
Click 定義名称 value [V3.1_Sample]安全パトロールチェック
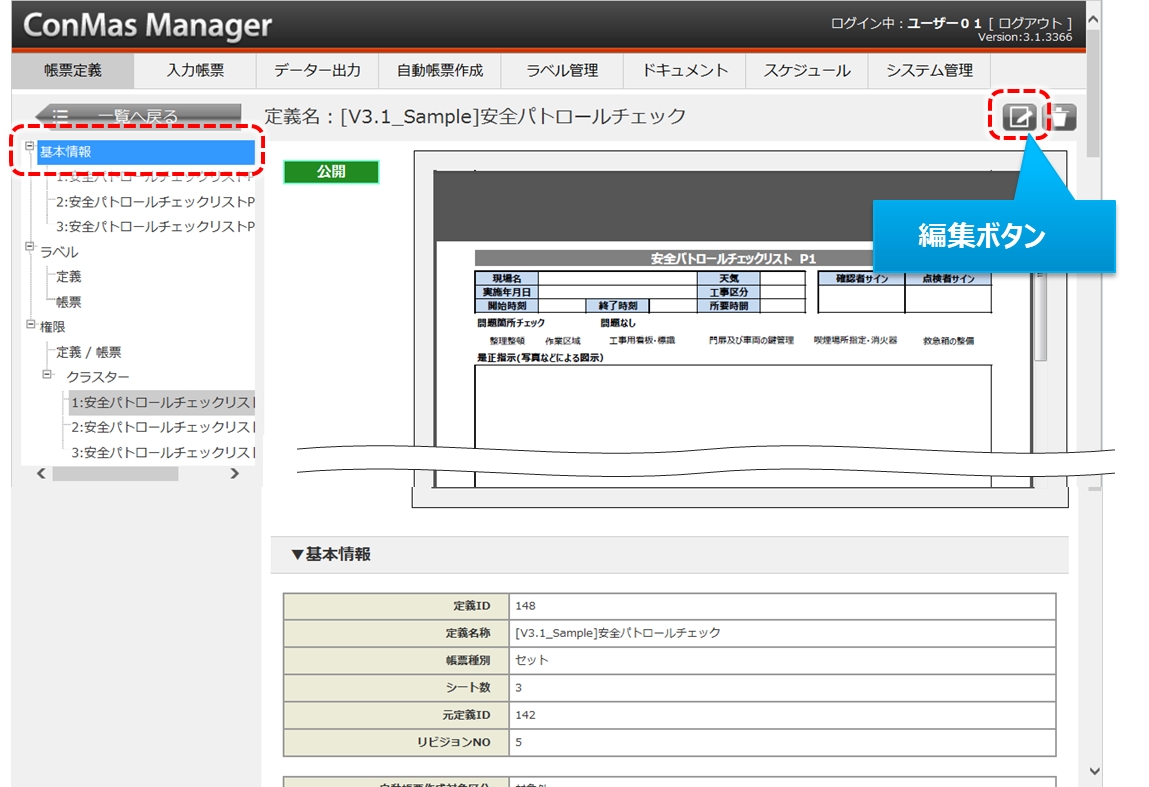pos(618,633)
